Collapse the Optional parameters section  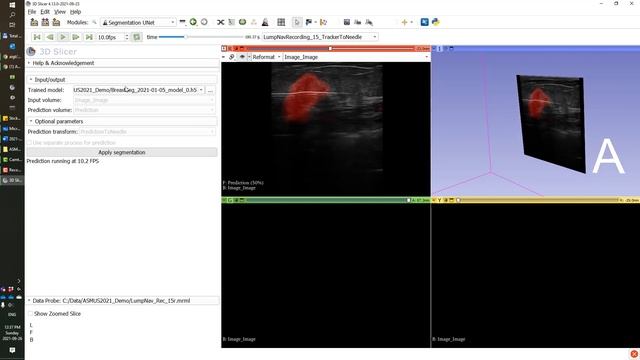click(x=122, y=122)
